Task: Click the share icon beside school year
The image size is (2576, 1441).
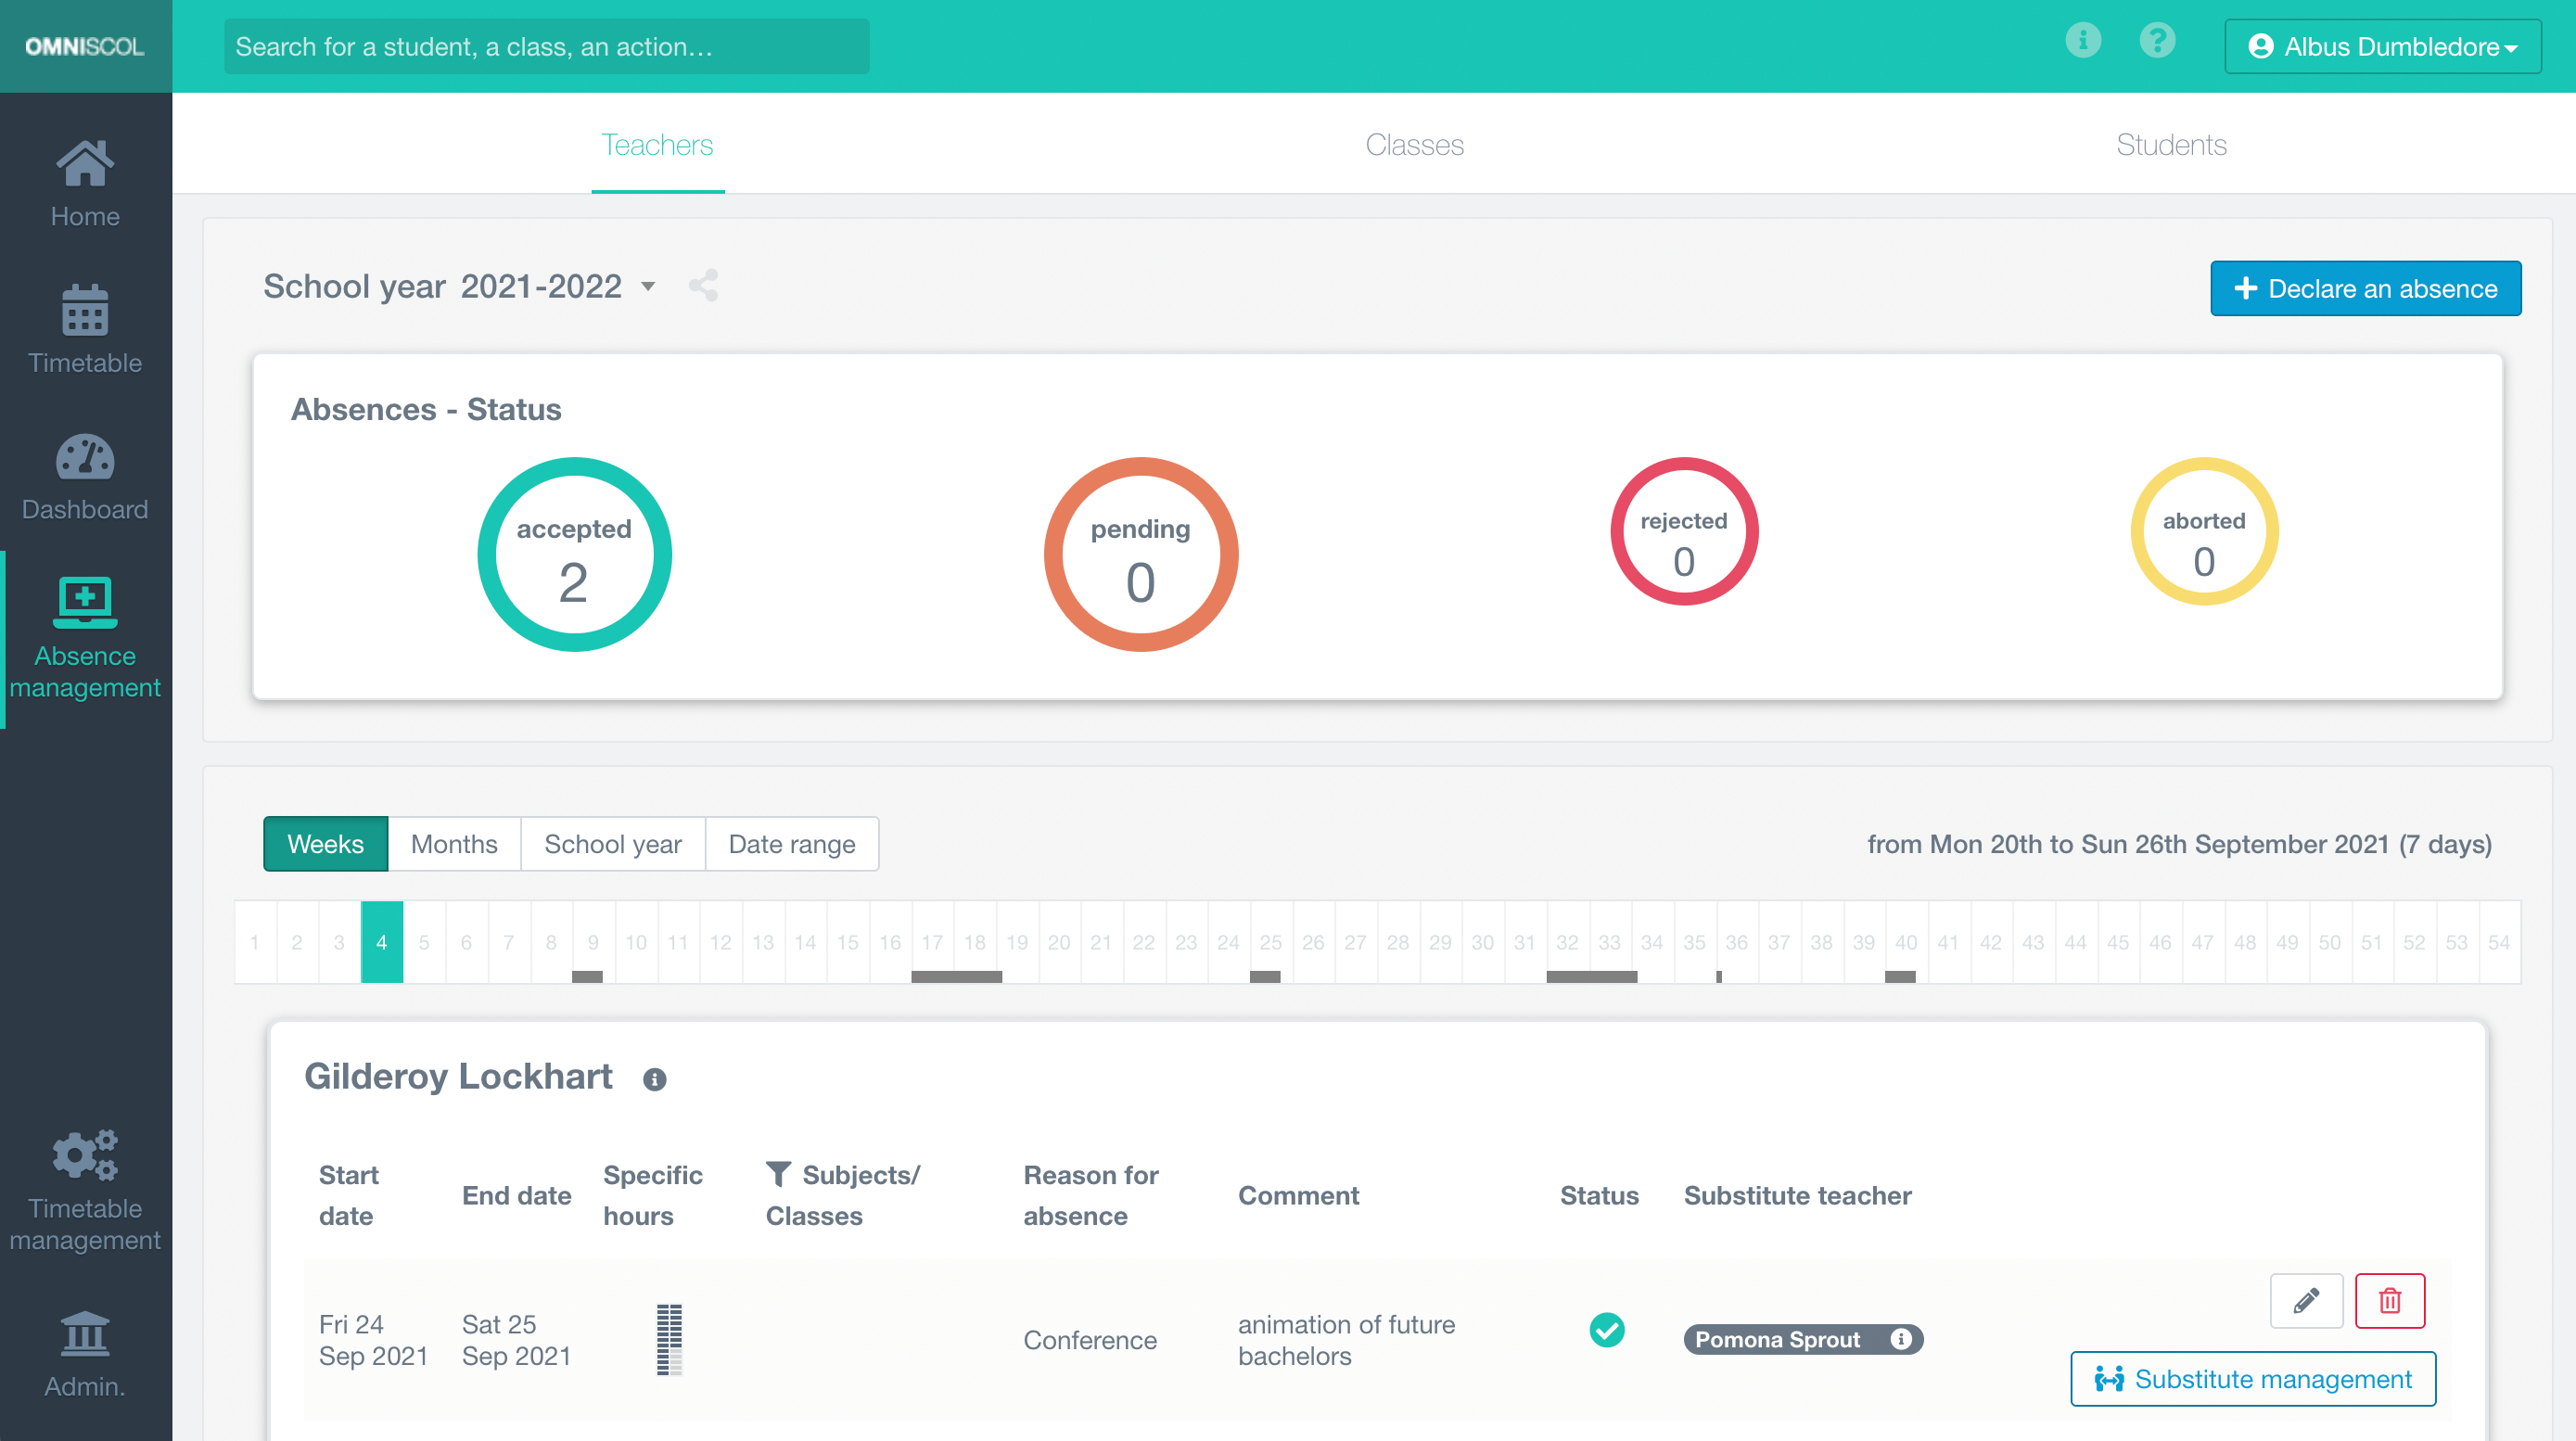Action: [x=703, y=286]
